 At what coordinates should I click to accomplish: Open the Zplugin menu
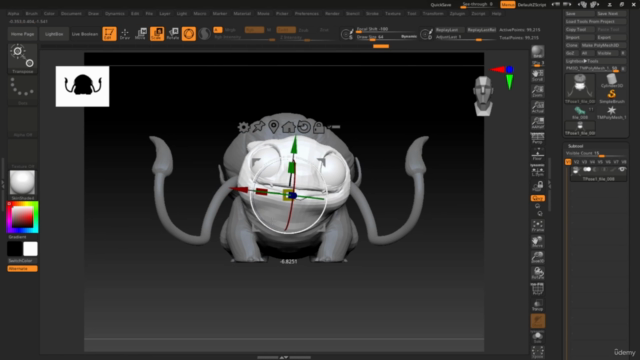point(457,13)
